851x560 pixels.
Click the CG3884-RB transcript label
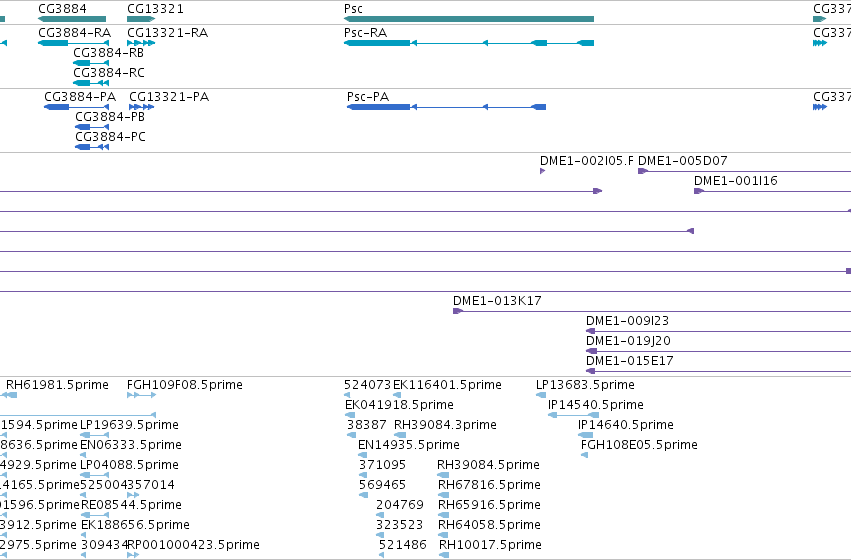109,53
